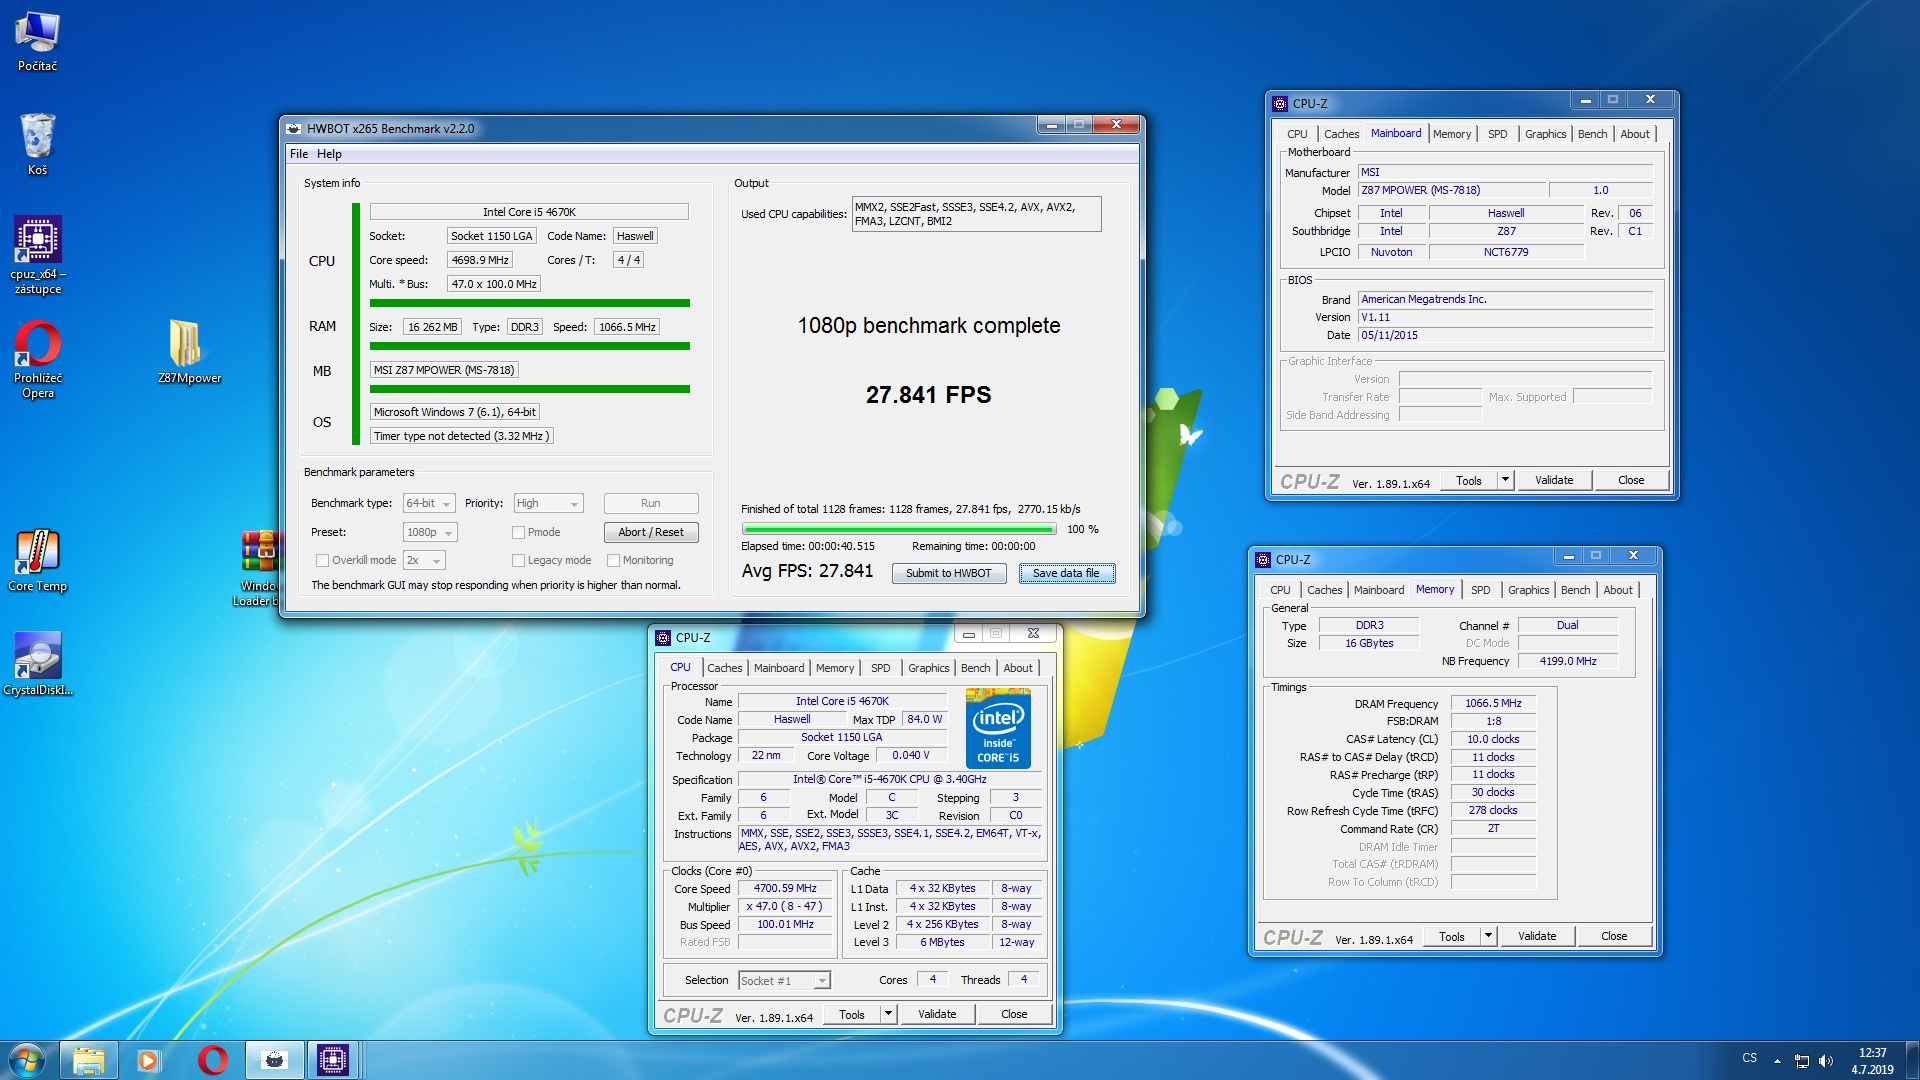
Task: Click the benchmark progress bar at 100%
Action: click(x=899, y=529)
